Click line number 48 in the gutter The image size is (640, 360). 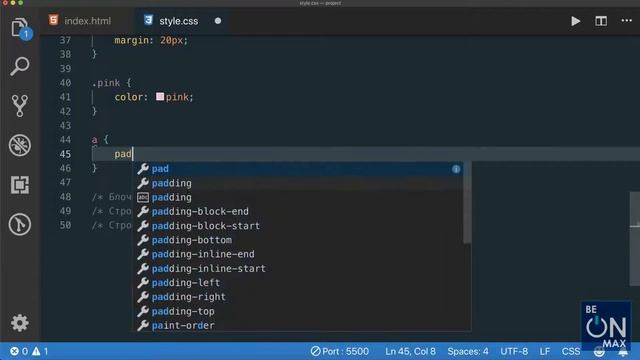(65, 197)
